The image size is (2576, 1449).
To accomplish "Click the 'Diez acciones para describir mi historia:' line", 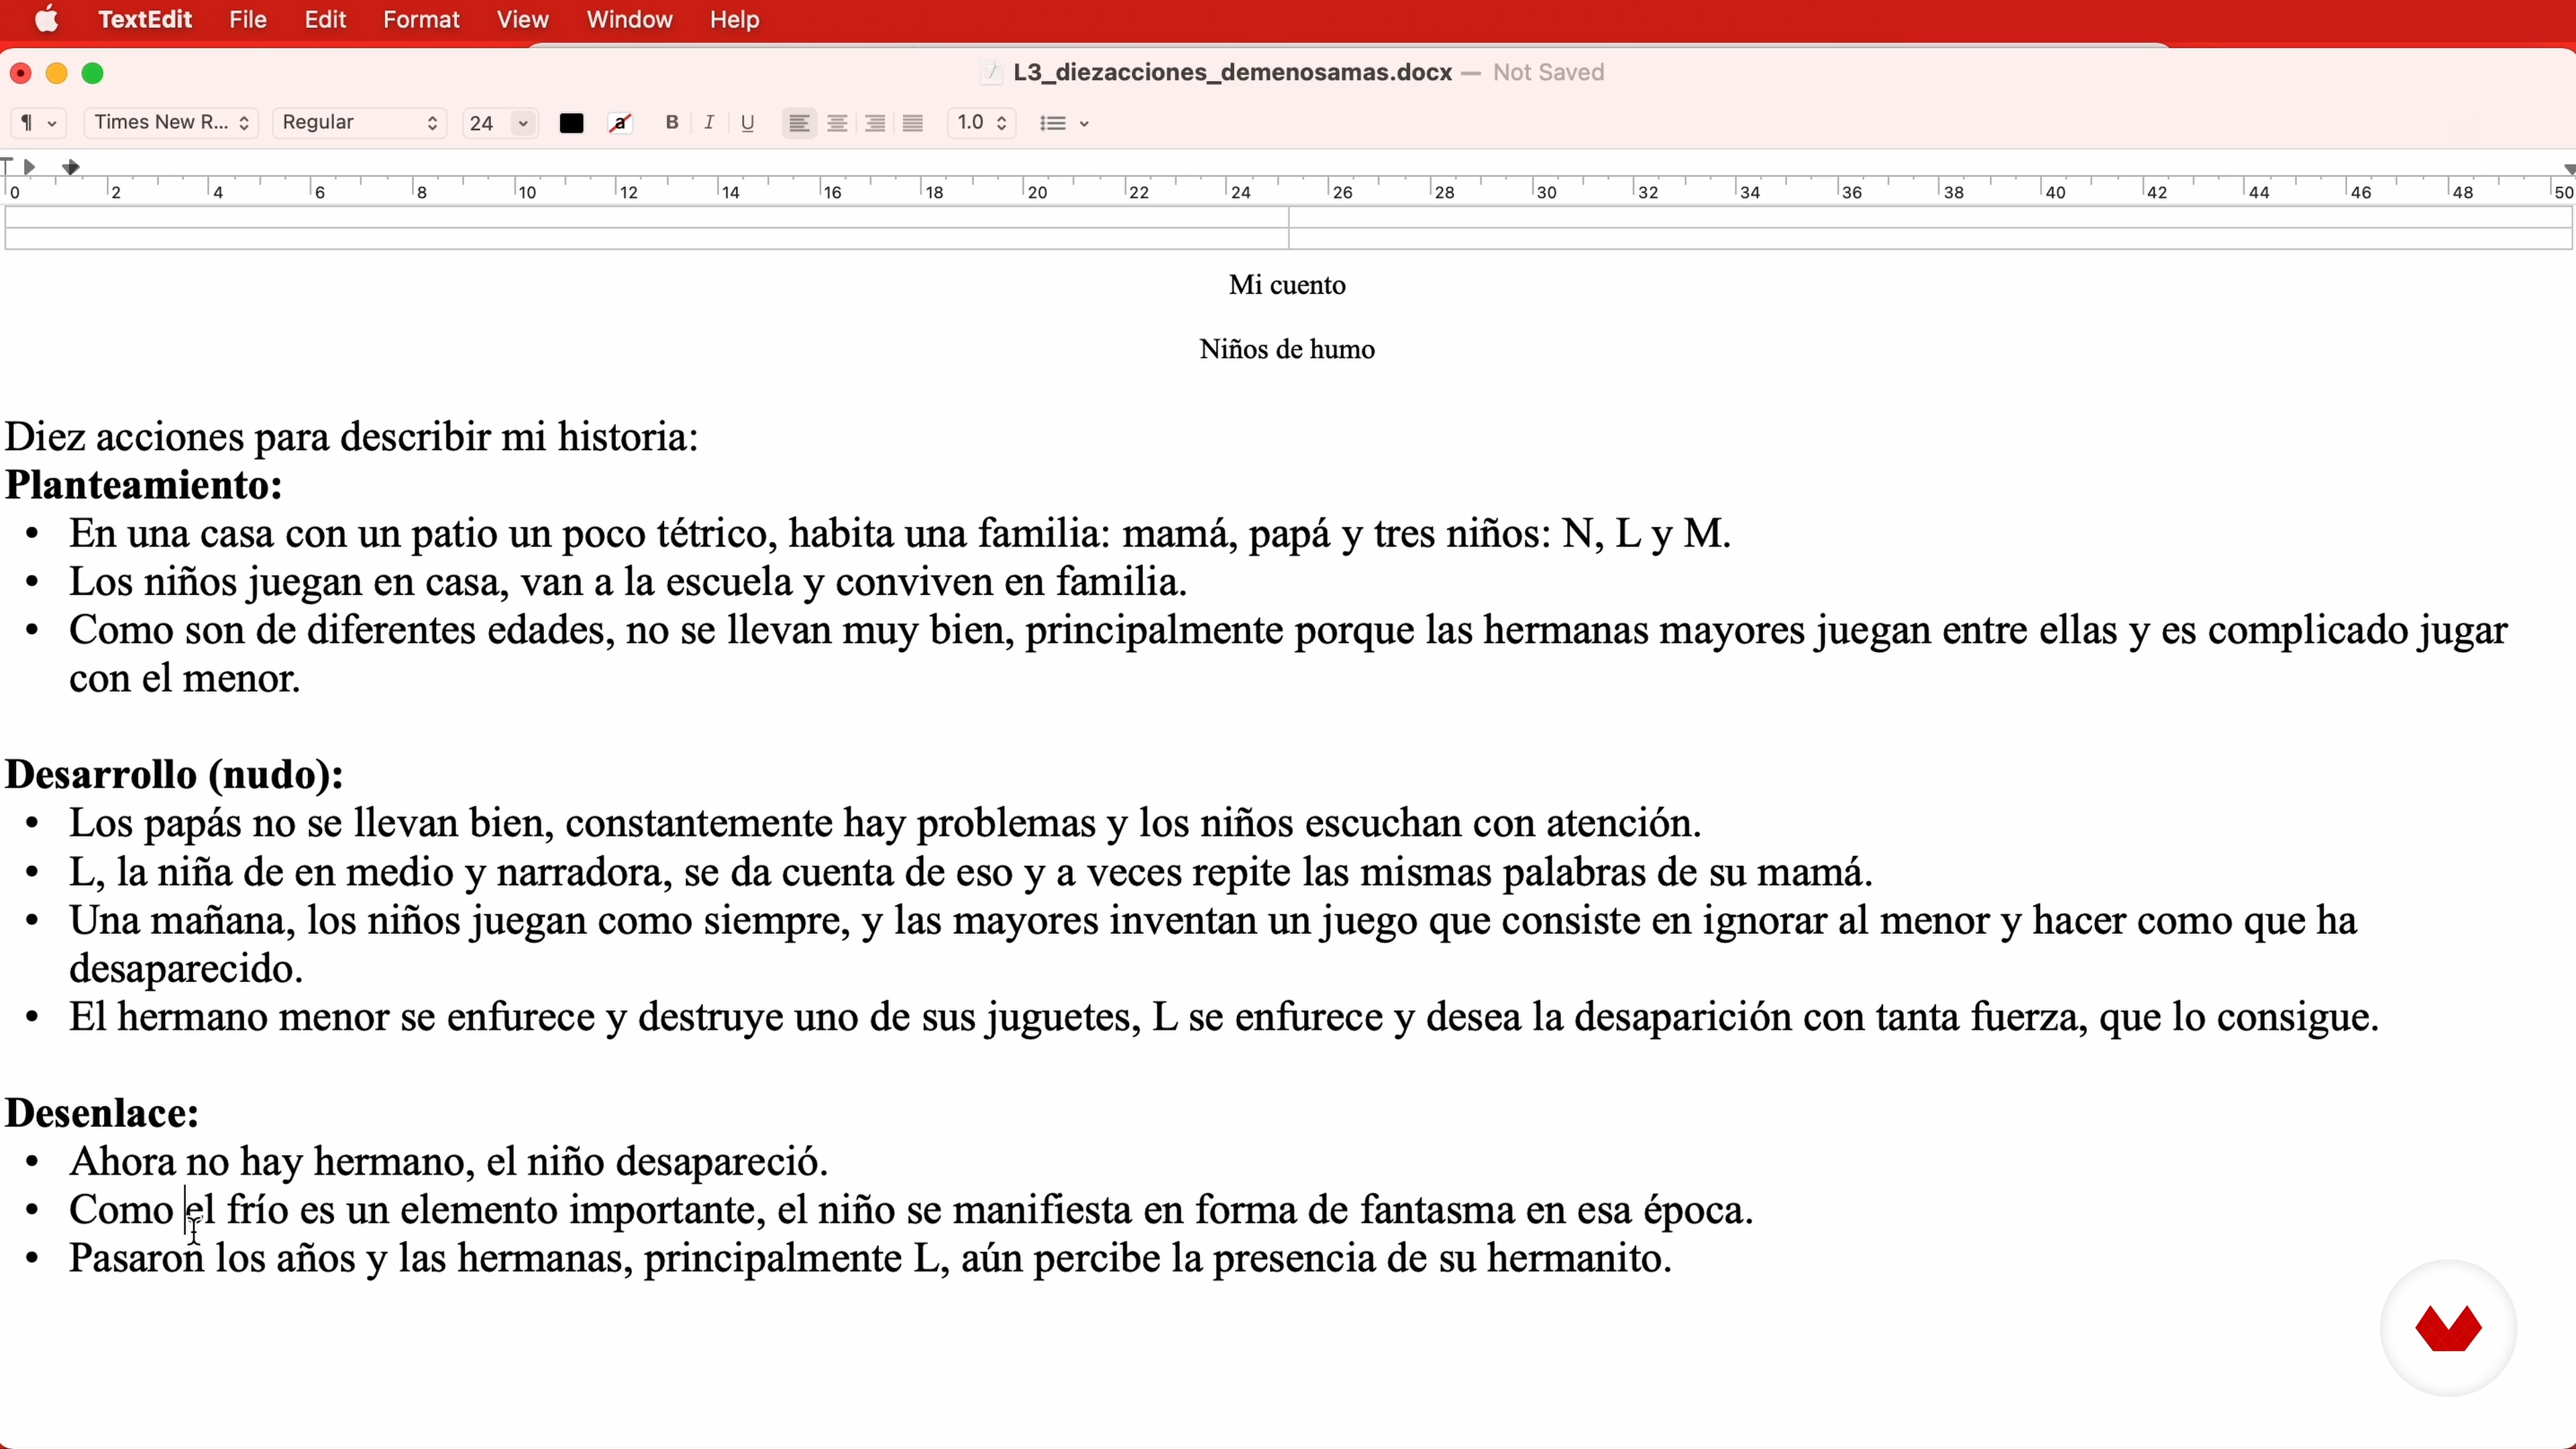I will point(352,437).
